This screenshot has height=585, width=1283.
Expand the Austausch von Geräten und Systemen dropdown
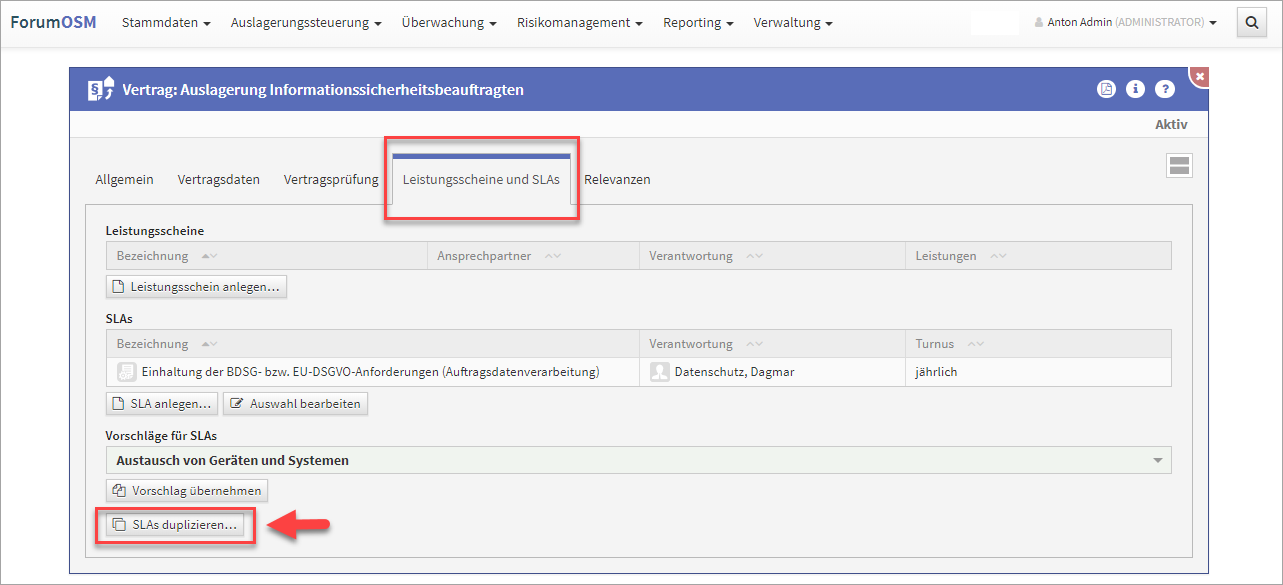coord(1158,461)
